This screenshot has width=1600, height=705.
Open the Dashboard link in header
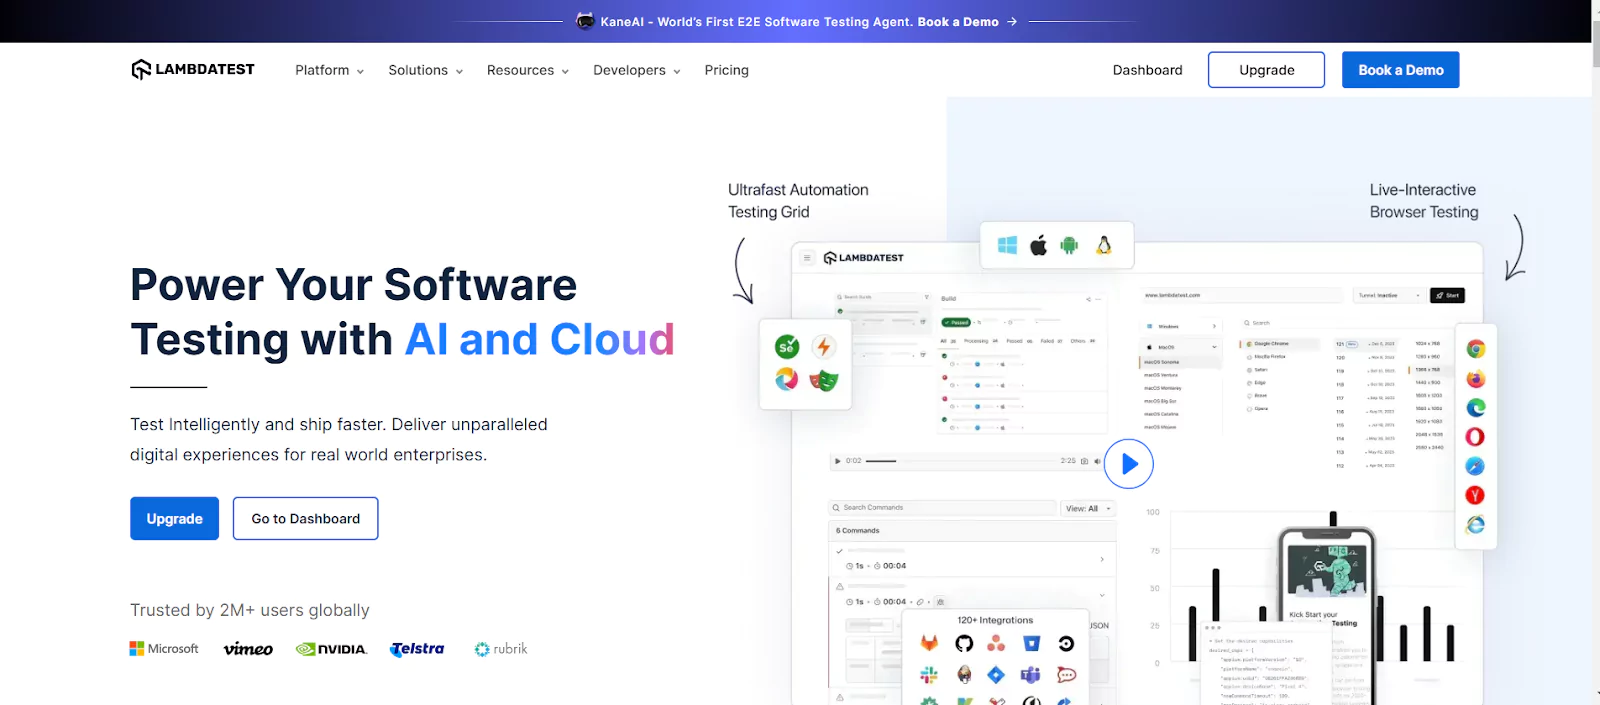[1147, 70]
